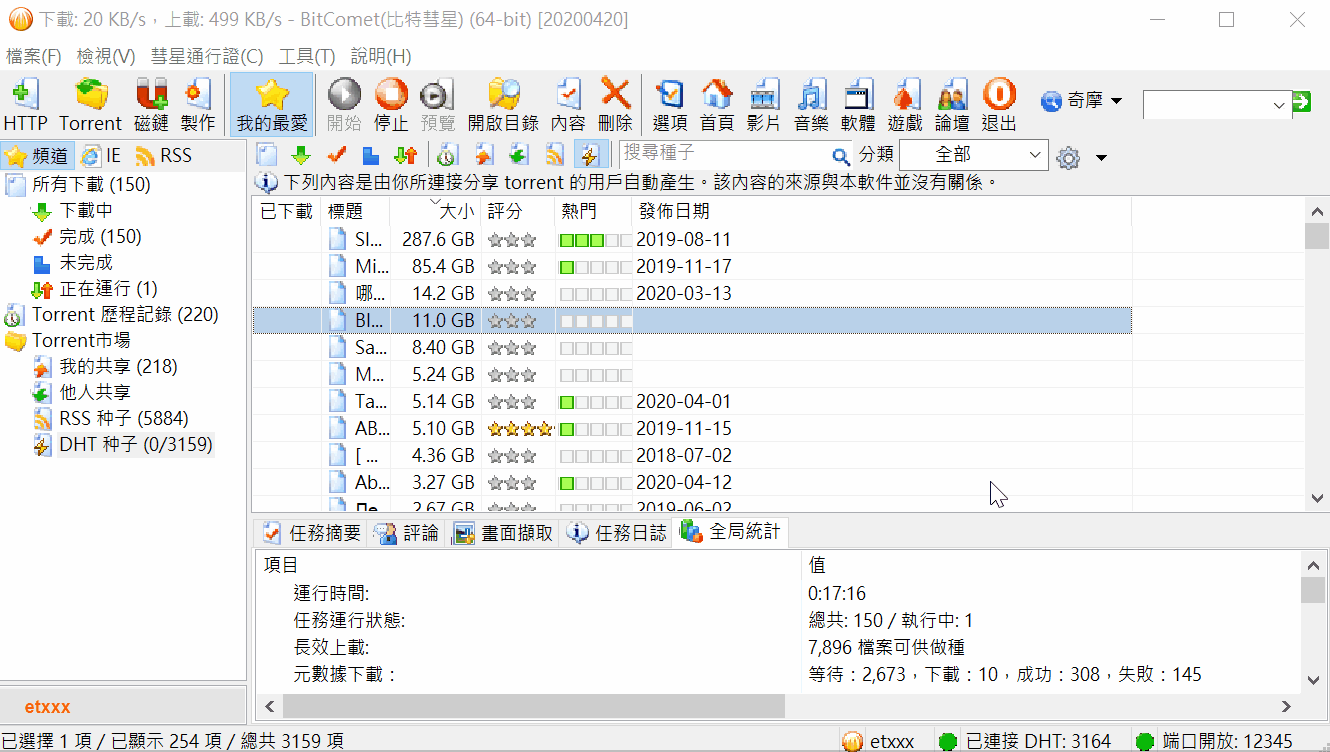Select RSS 種子 (5884)
The width and height of the screenshot is (1330, 752).
click(123, 419)
